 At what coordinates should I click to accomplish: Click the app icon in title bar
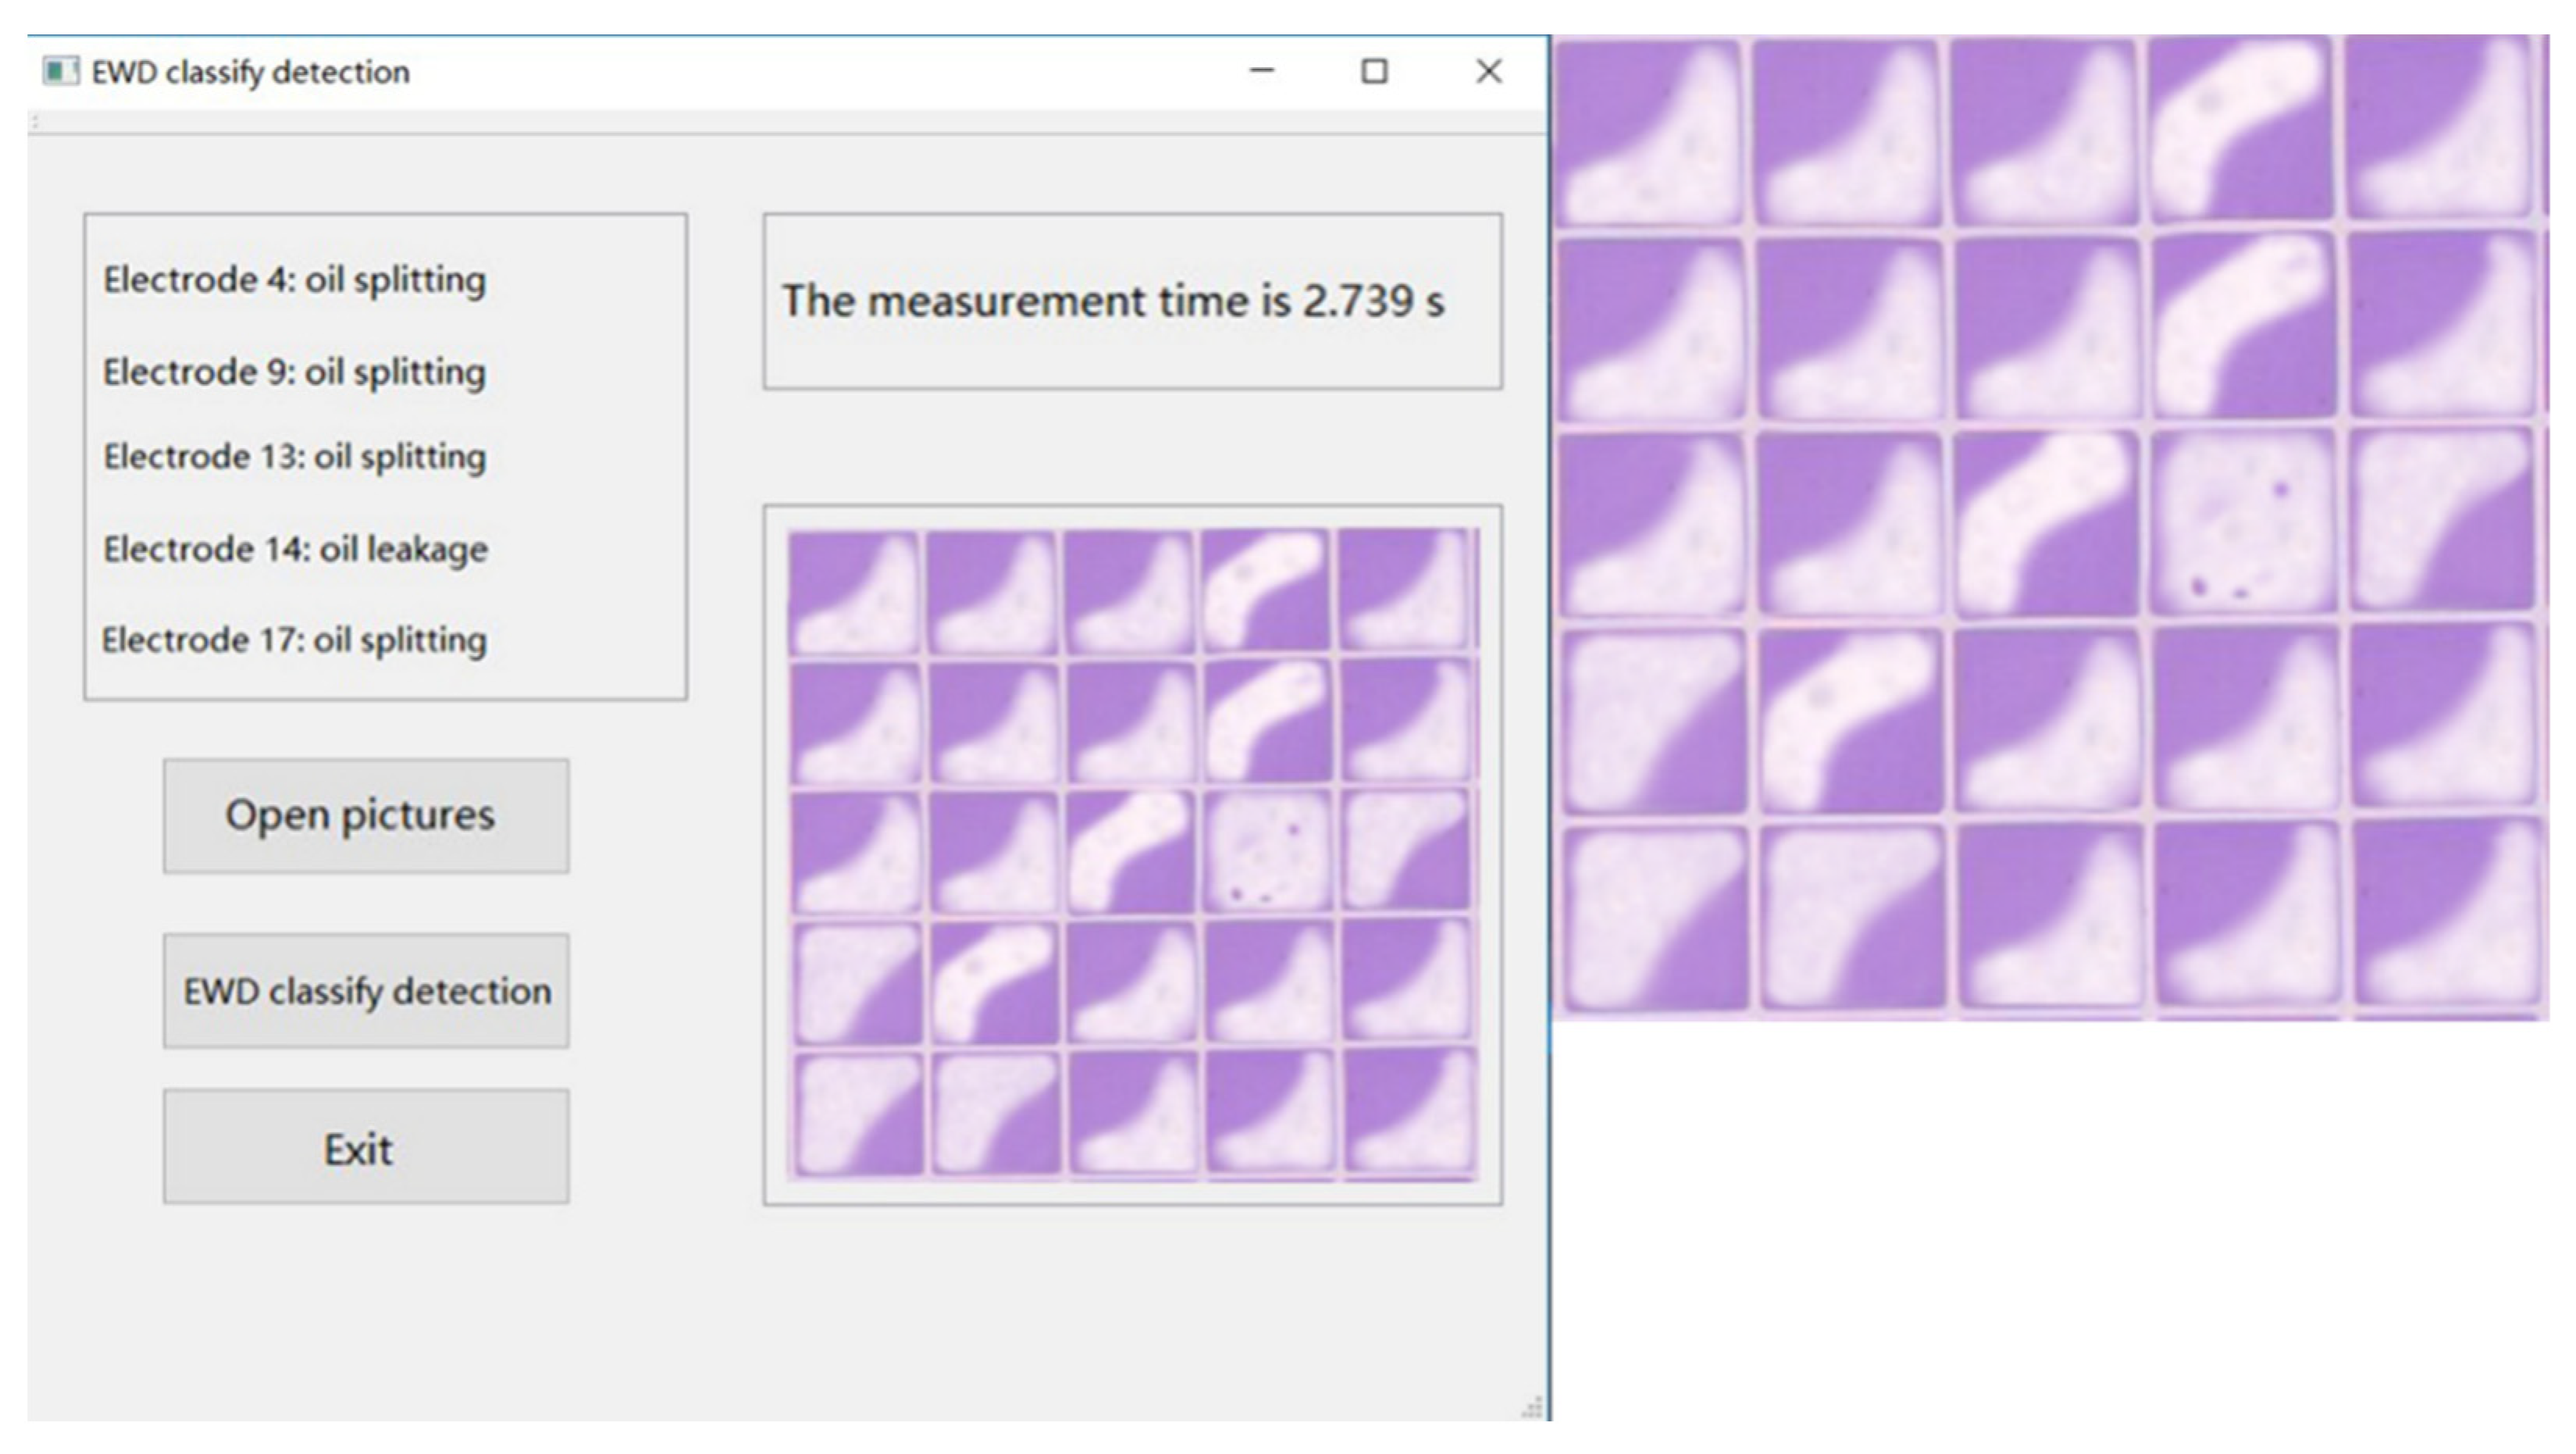tap(60, 71)
